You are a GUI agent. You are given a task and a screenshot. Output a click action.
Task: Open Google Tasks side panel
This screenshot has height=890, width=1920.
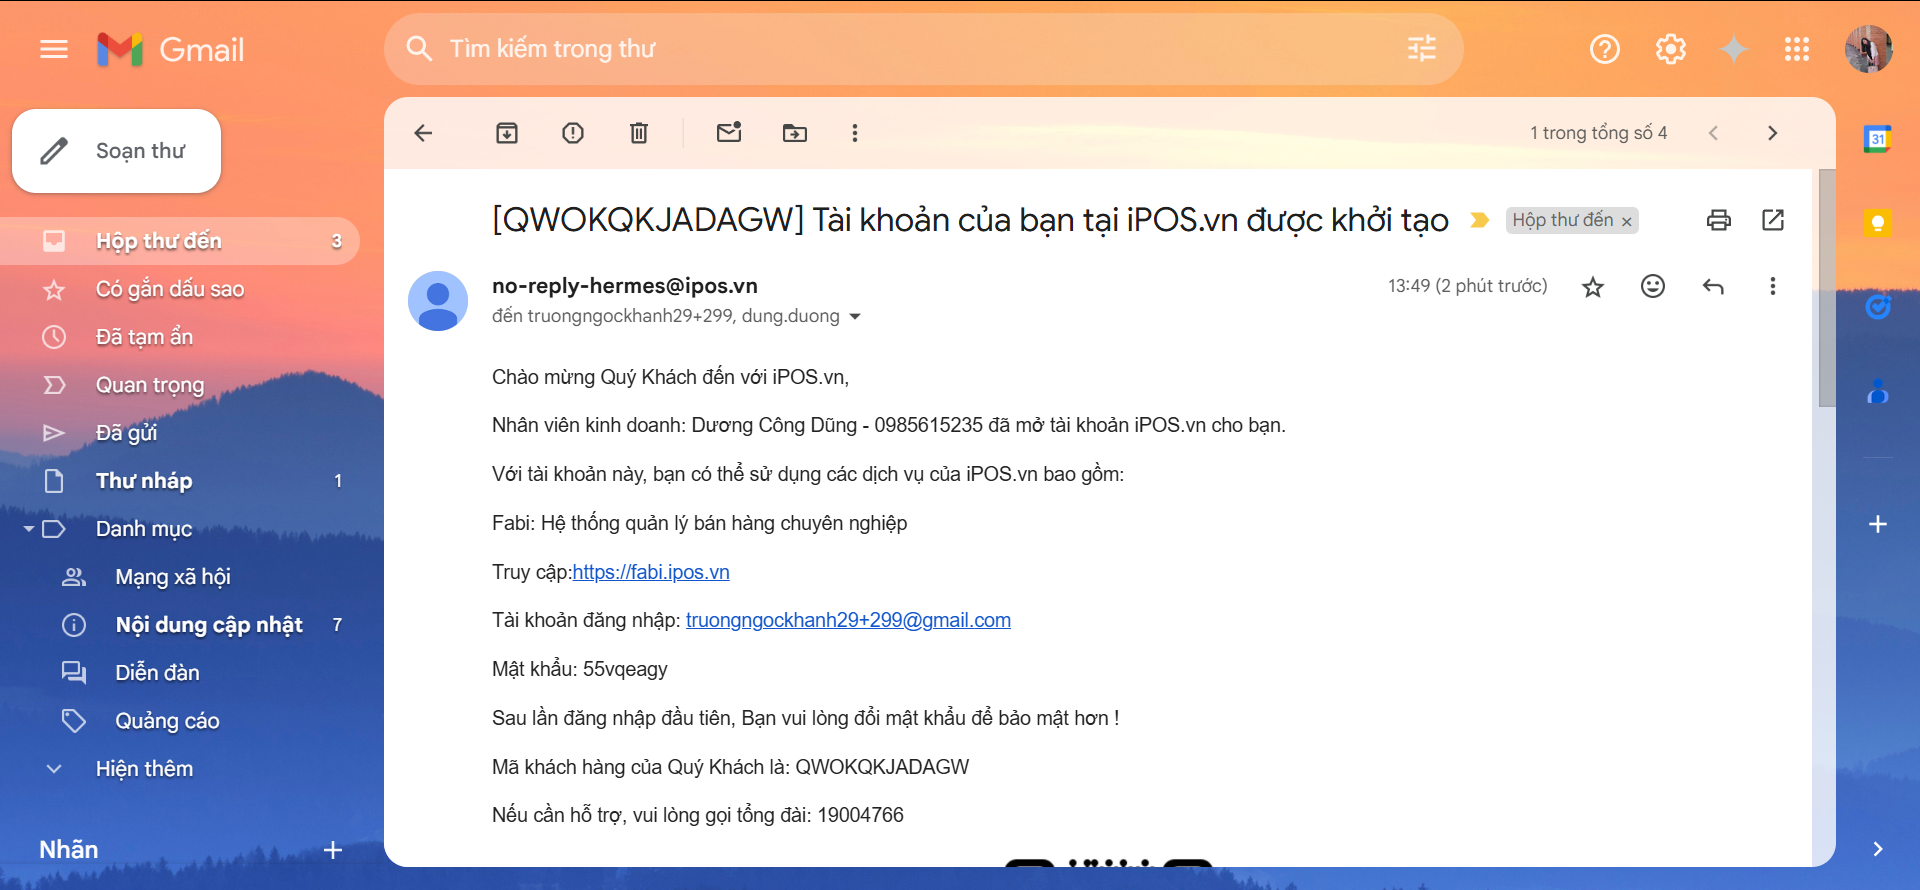click(1878, 307)
